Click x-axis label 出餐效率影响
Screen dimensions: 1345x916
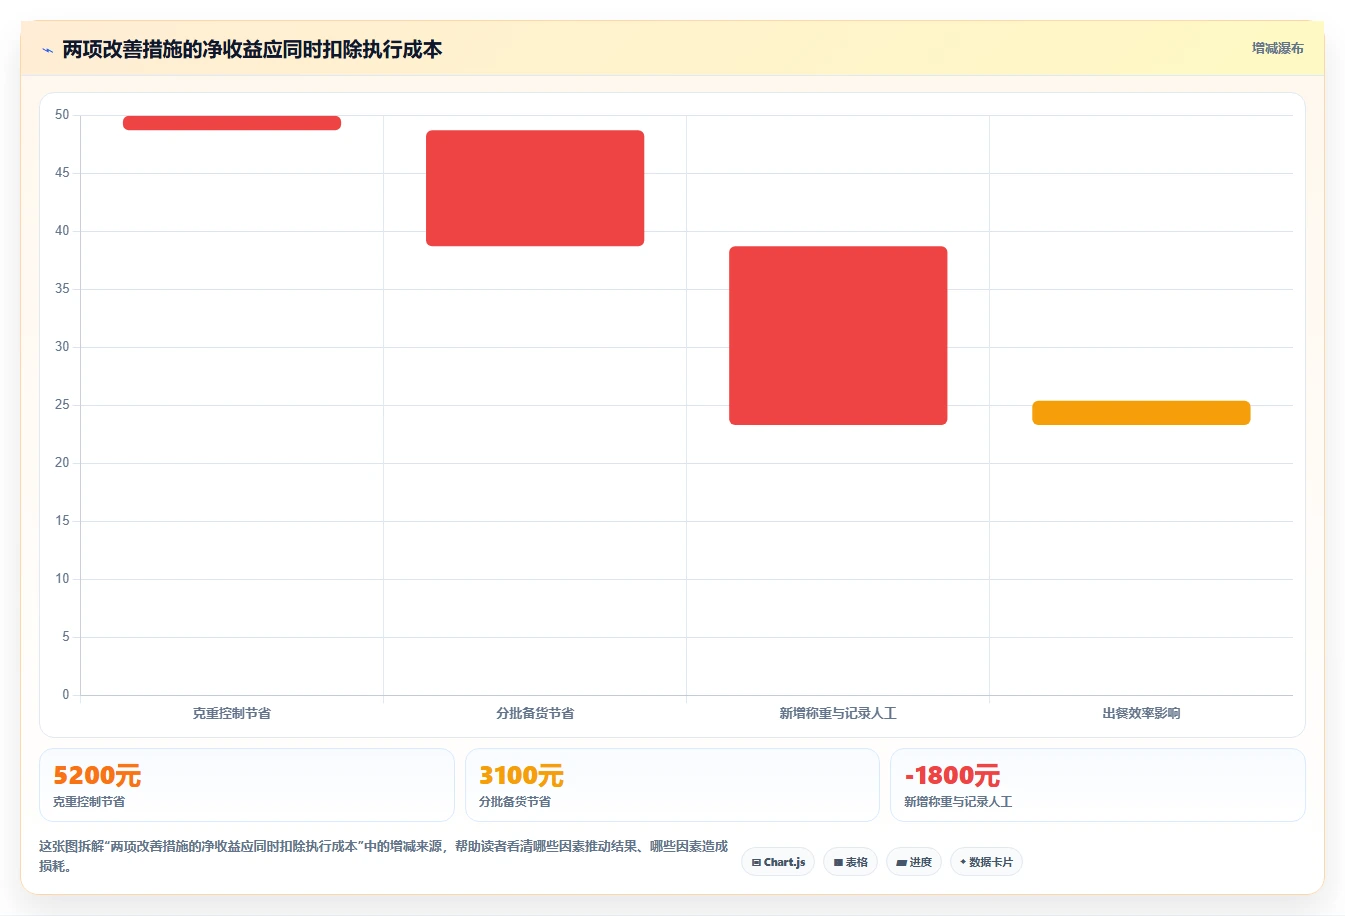click(1141, 713)
